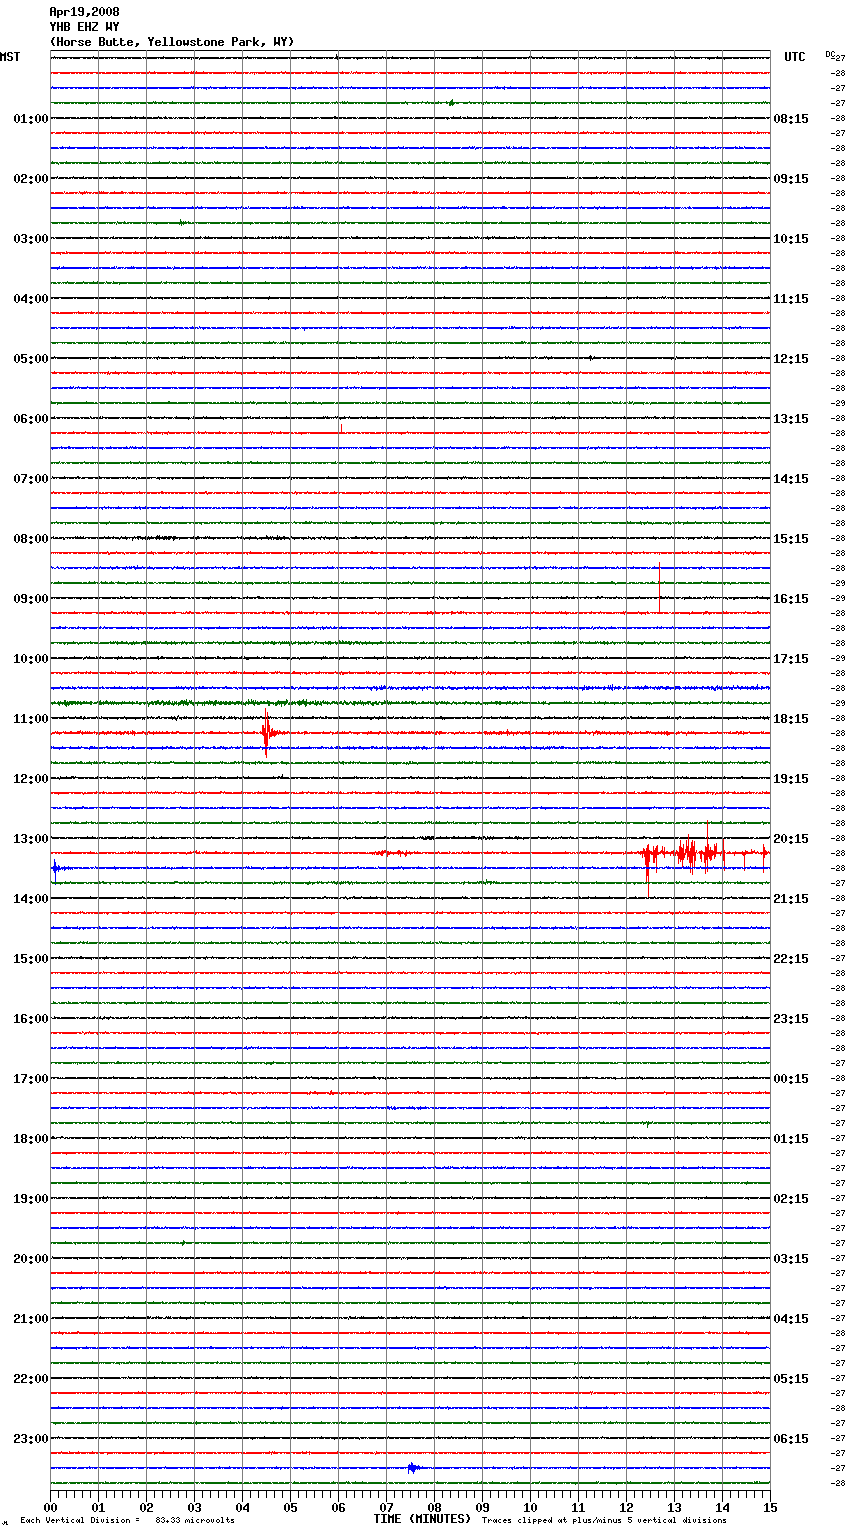Click the Apr19,2008 date header
The width and height of the screenshot is (850, 1534).
(84, 12)
